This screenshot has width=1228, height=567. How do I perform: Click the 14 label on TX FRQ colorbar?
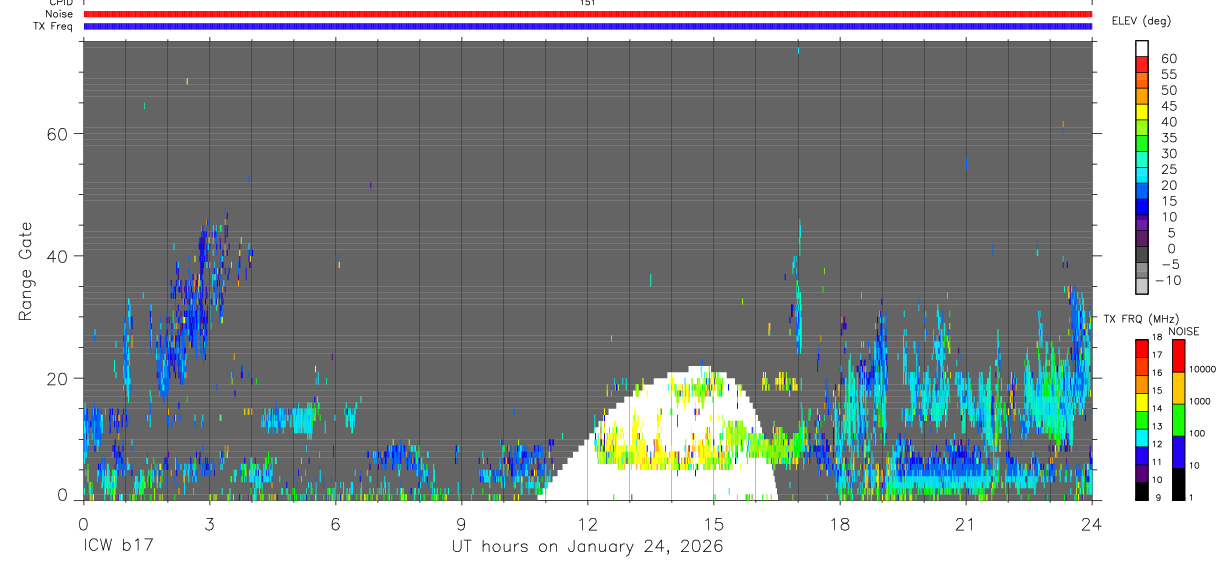pyautogui.click(x=1157, y=408)
